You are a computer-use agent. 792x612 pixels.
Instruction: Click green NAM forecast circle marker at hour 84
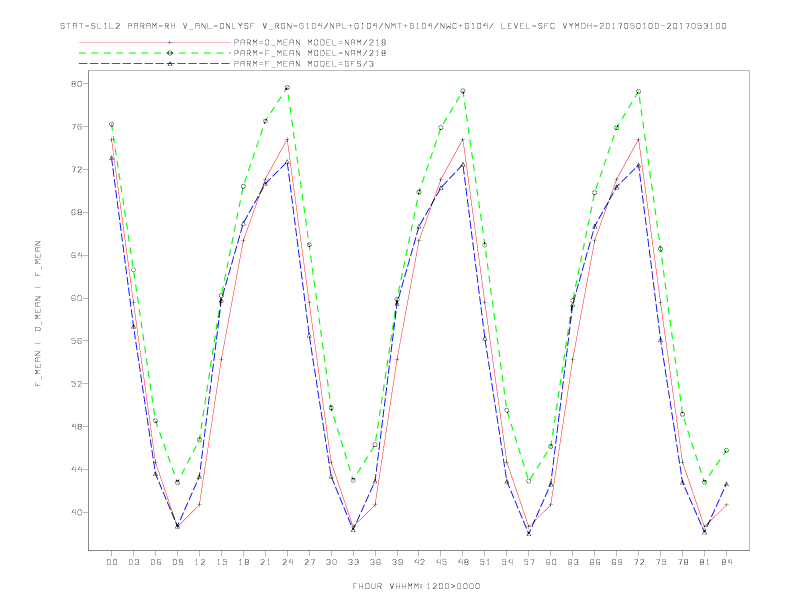tap(726, 450)
